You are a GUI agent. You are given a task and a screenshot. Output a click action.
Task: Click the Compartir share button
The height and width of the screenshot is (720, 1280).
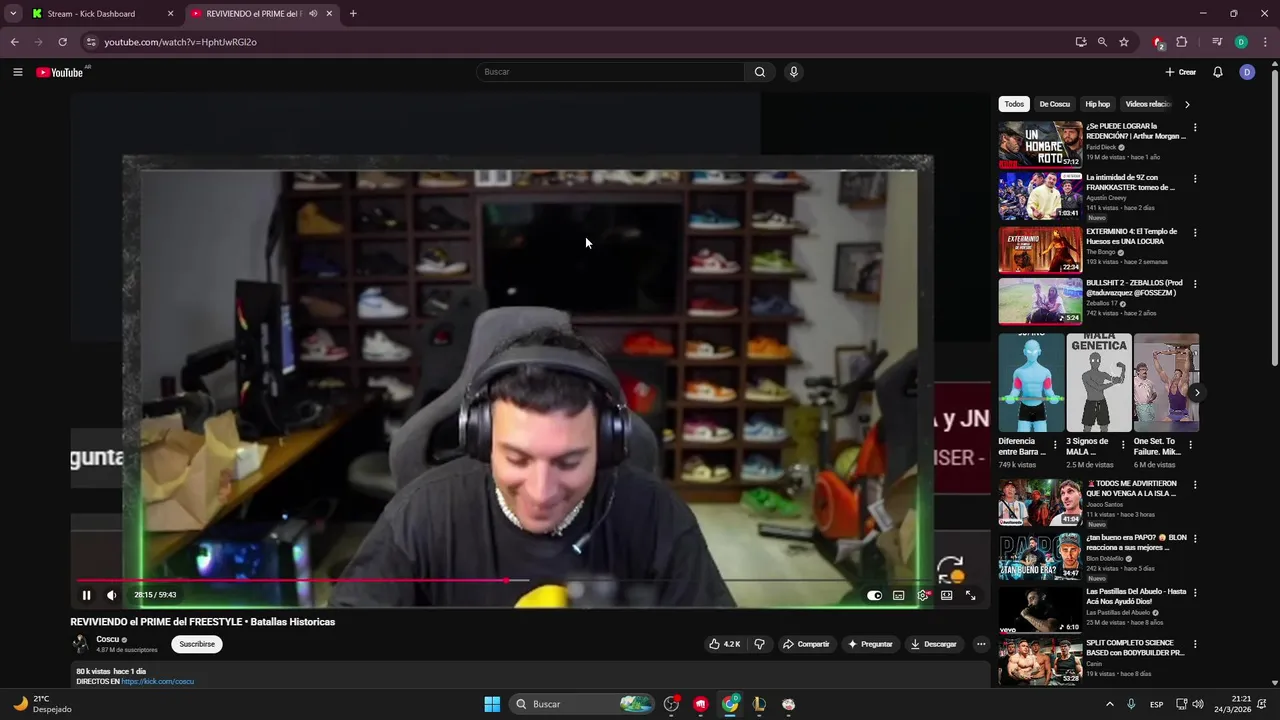click(806, 644)
